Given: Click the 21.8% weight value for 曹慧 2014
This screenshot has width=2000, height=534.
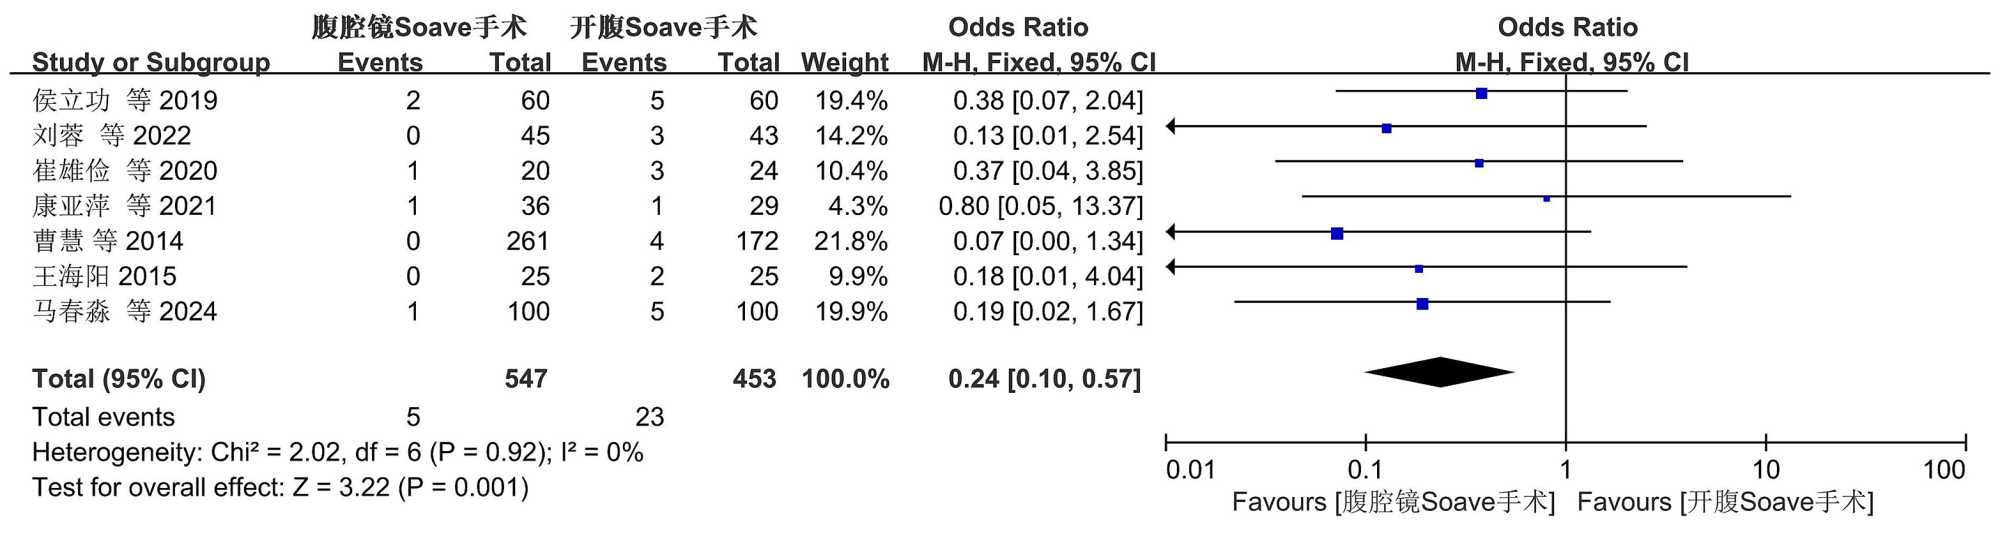Looking at the screenshot, I should tap(851, 241).
